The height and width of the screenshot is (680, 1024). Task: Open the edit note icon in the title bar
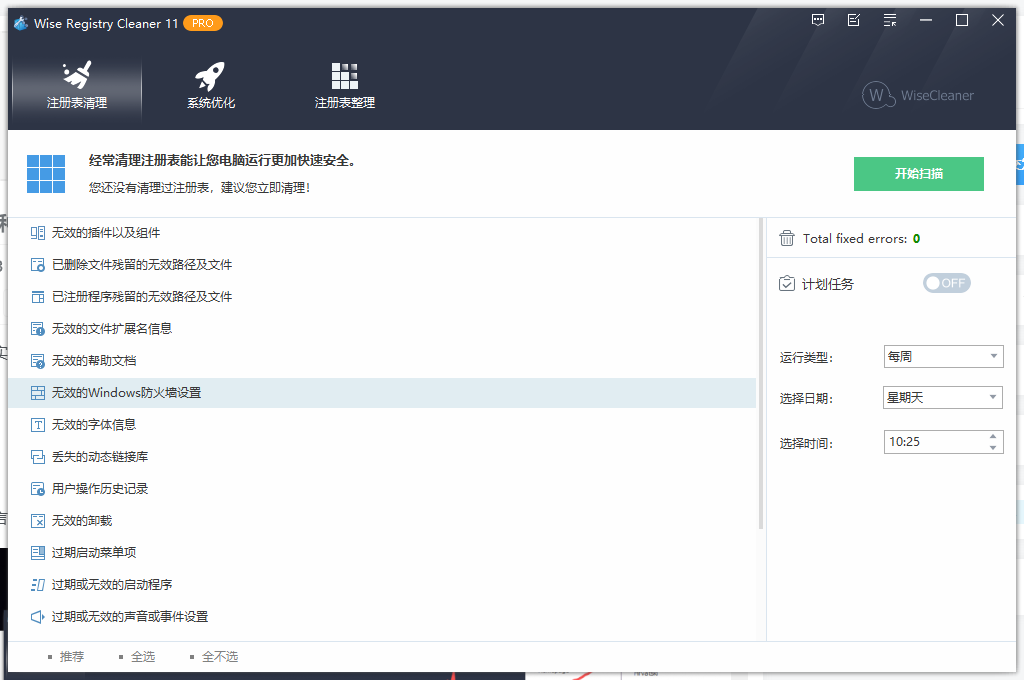click(x=854, y=20)
